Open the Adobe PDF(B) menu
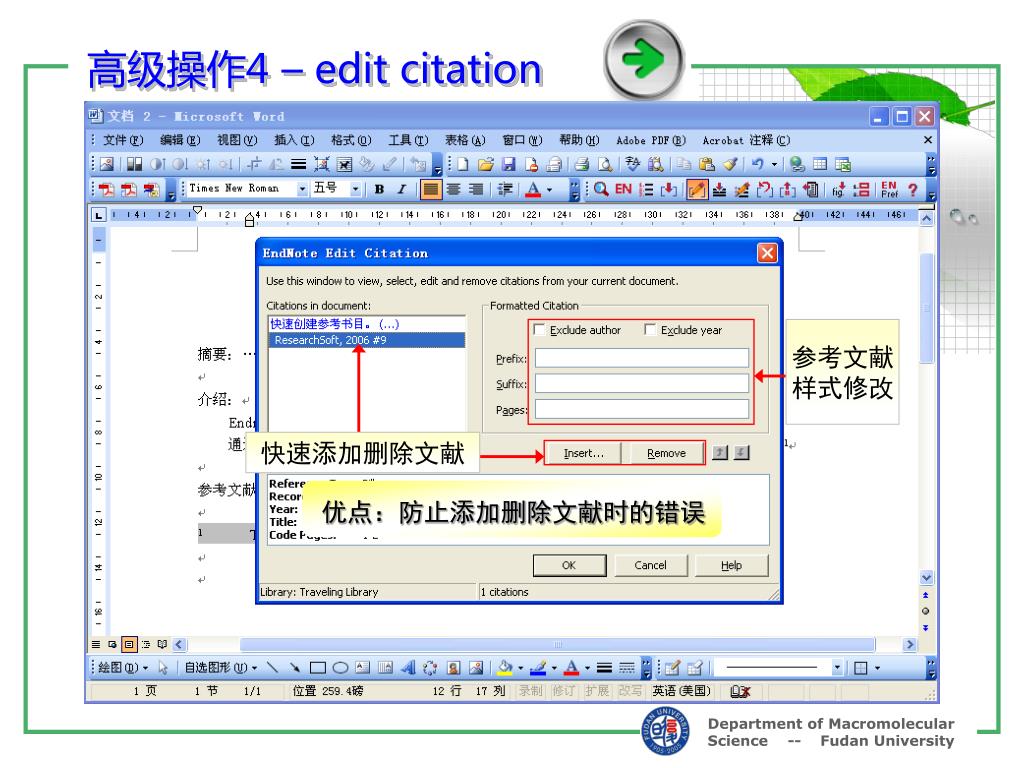Screen dimensions: 1024x768 [x=651, y=140]
